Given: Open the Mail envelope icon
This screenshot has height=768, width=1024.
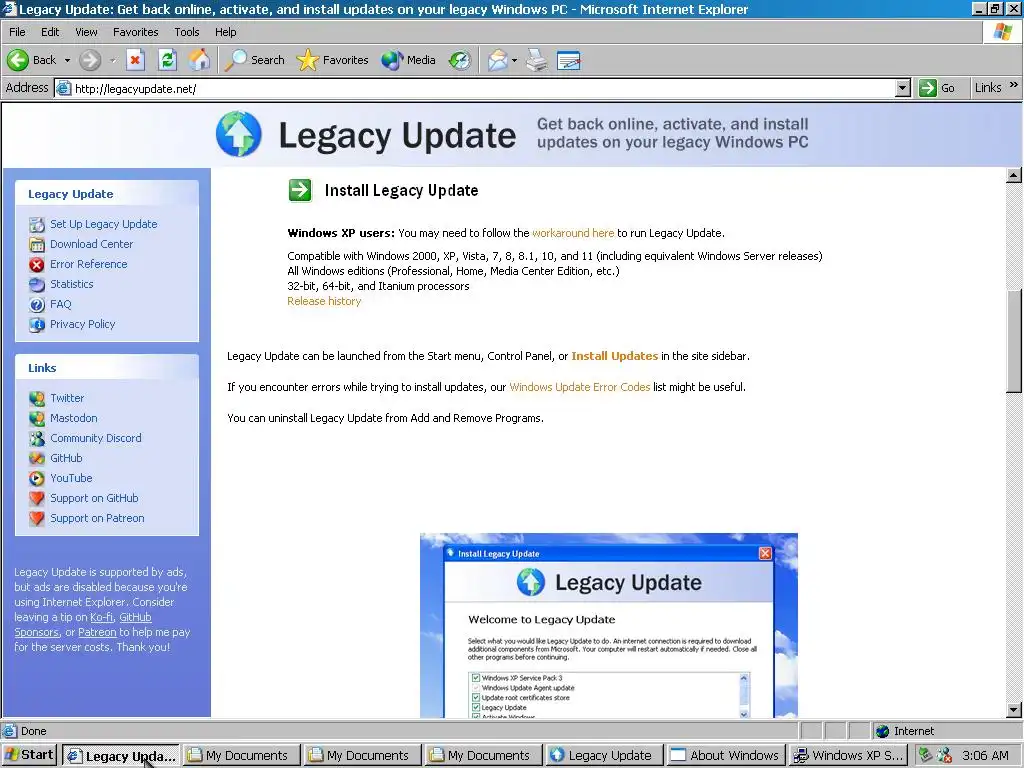Looking at the screenshot, I should point(498,60).
